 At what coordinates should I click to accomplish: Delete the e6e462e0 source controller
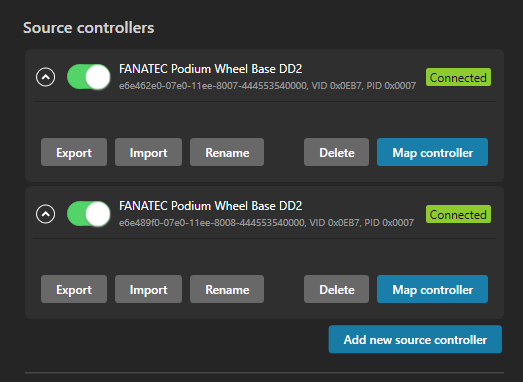pos(337,152)
